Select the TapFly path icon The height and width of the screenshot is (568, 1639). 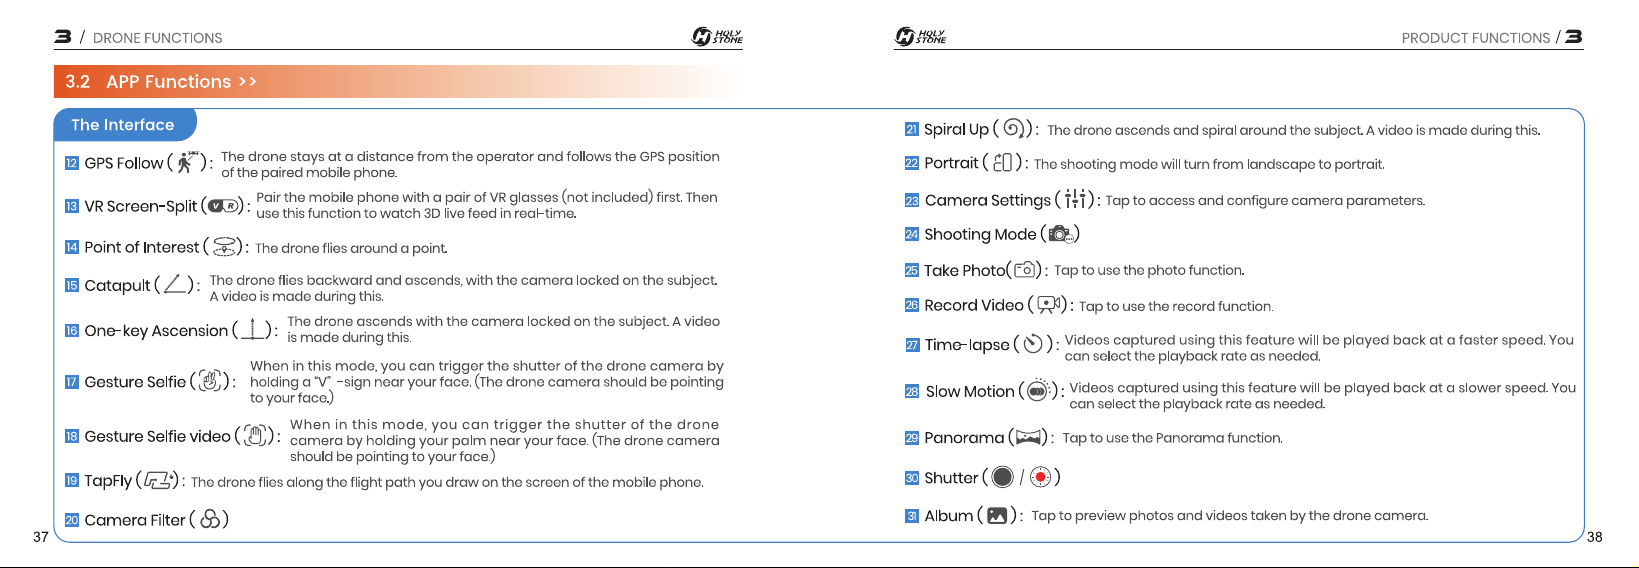159,480
